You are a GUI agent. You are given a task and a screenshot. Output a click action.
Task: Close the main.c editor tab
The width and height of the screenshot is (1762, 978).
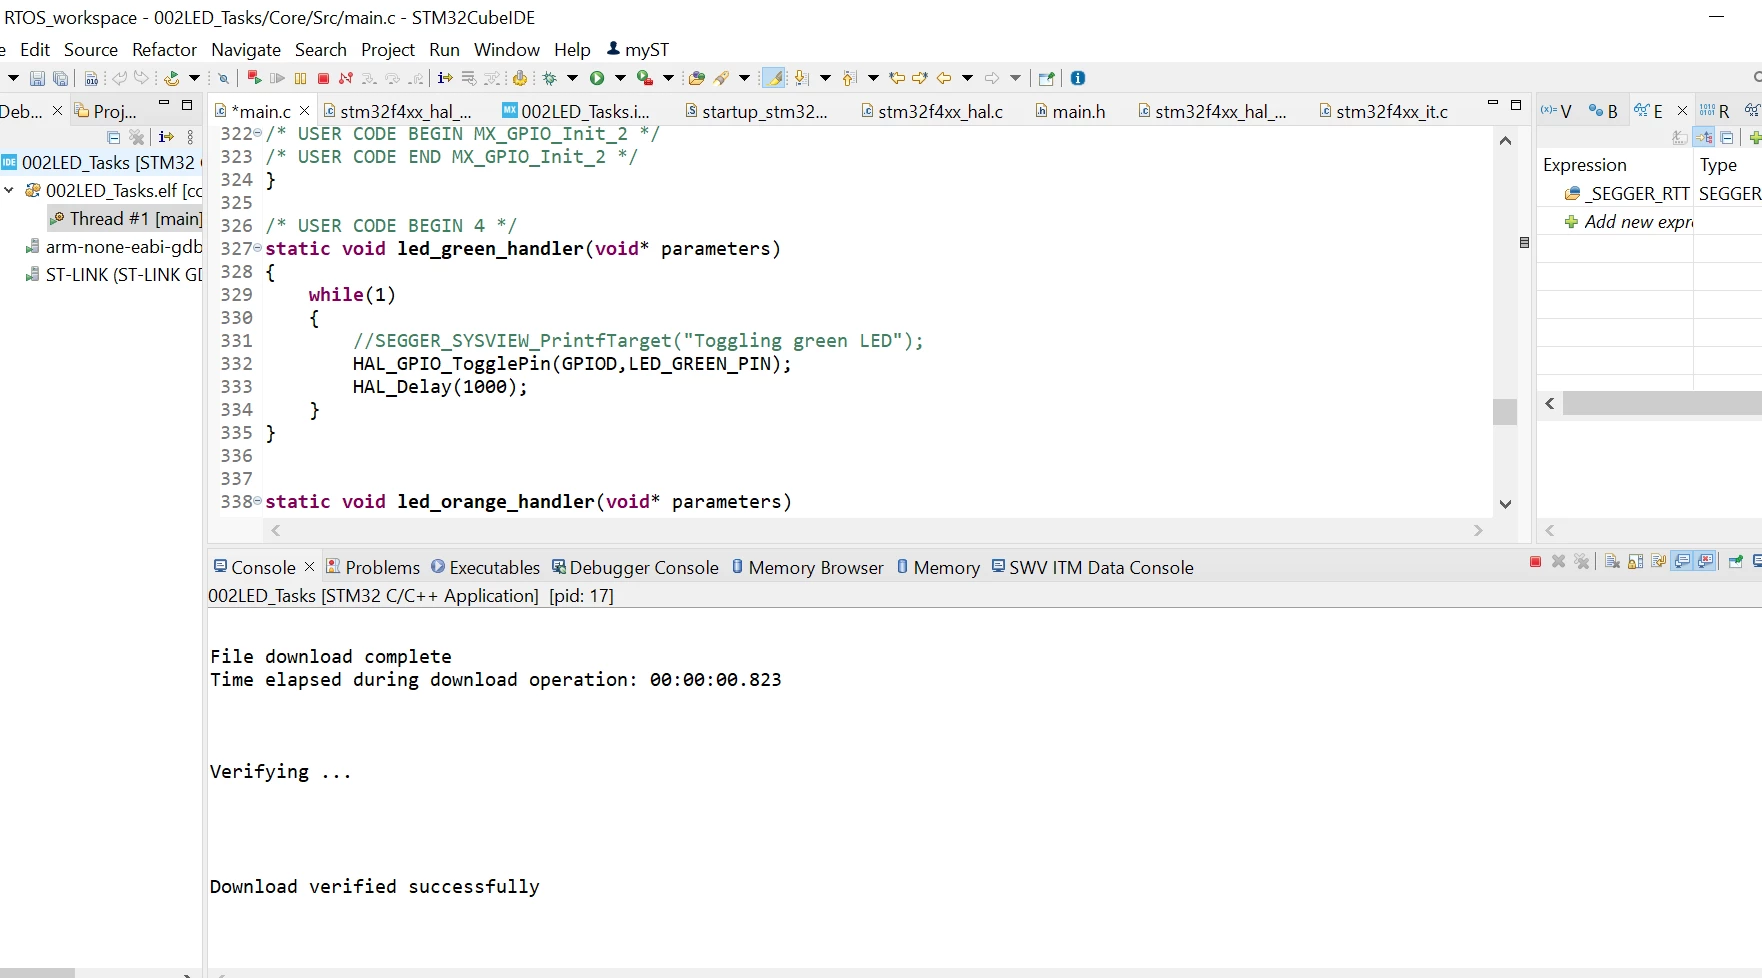pos(305,111)
